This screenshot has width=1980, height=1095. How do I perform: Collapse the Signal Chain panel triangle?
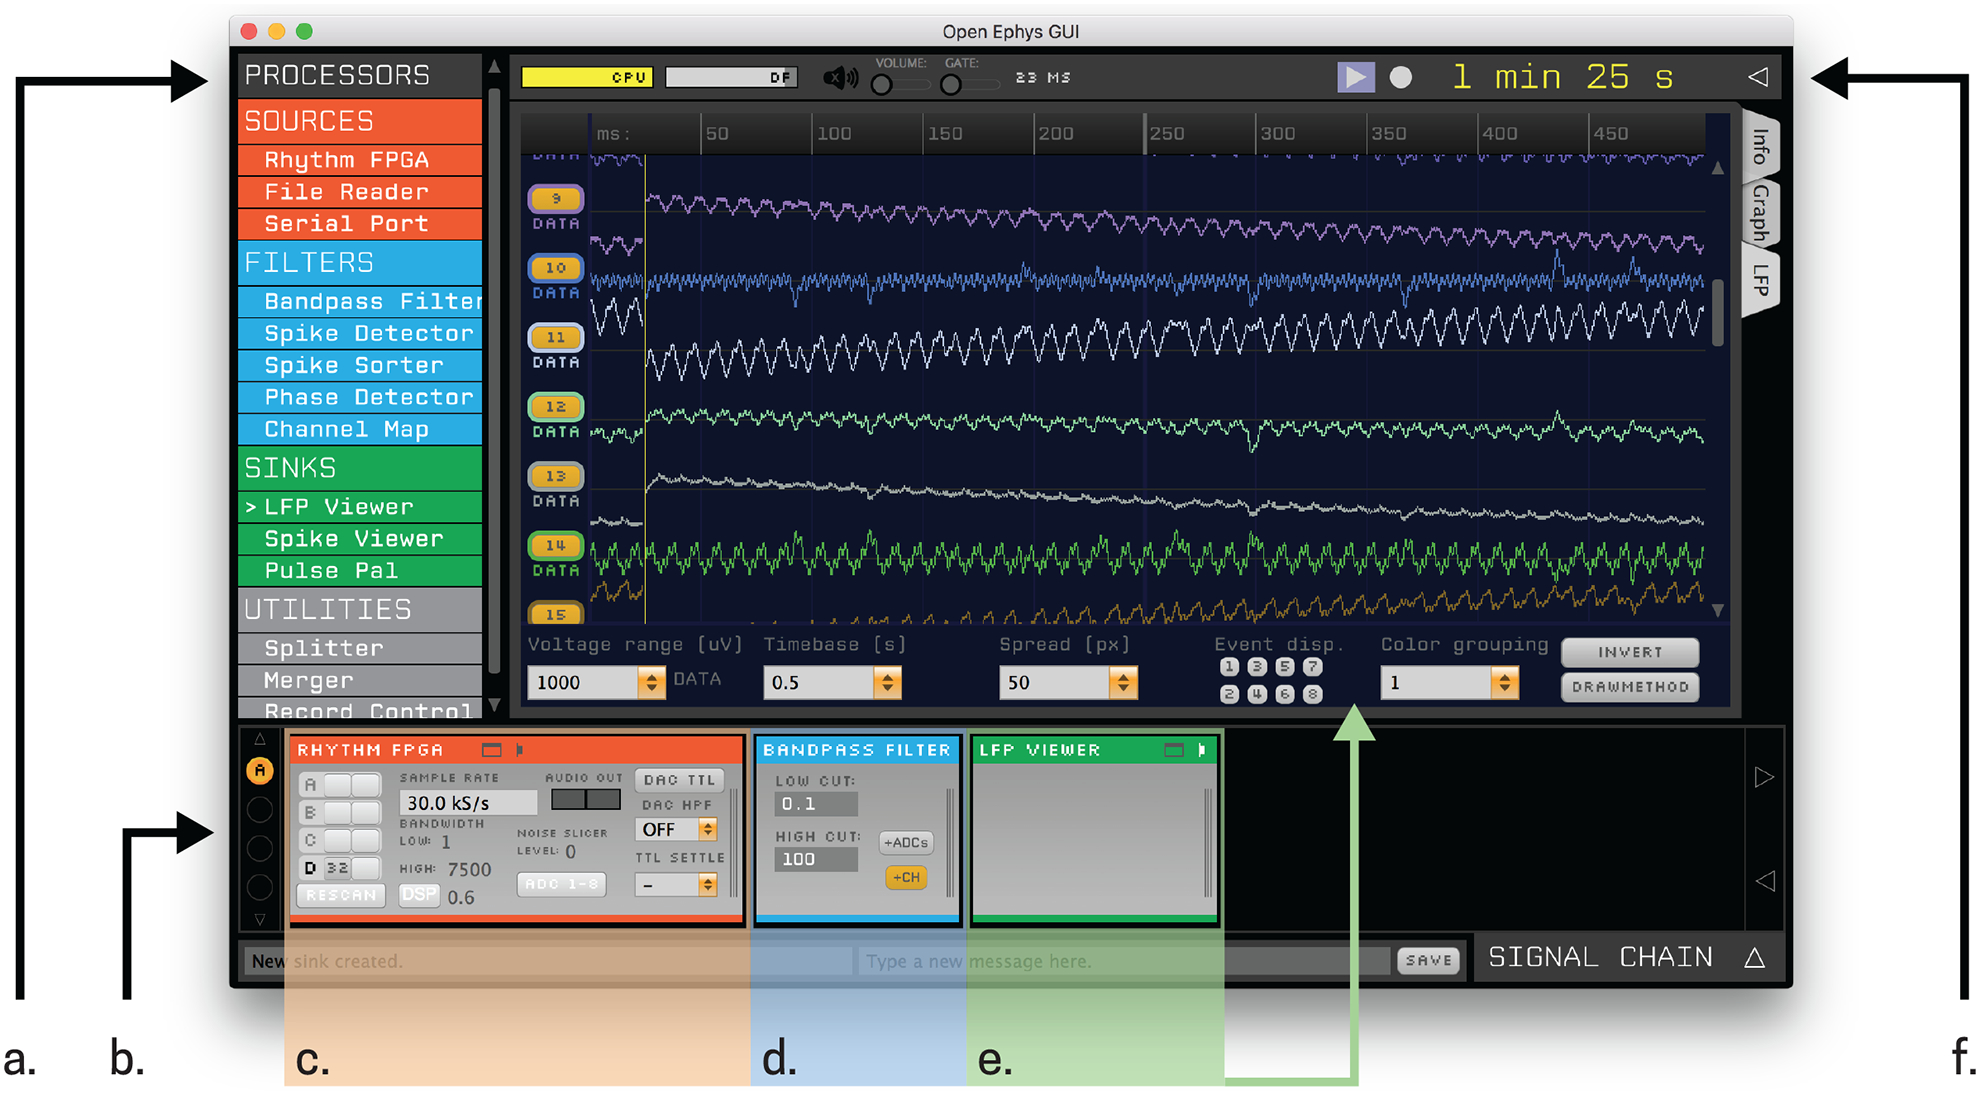click(x=1755, y=958)
